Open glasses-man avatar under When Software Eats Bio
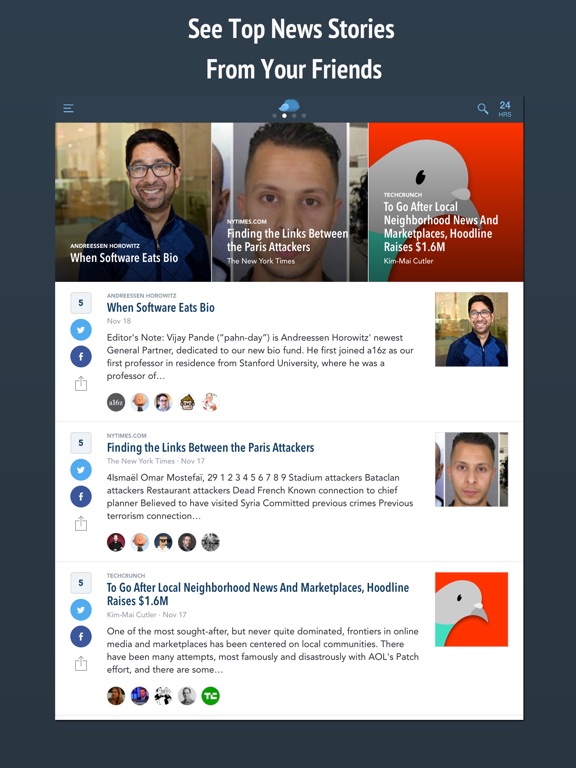 [163, 402]
